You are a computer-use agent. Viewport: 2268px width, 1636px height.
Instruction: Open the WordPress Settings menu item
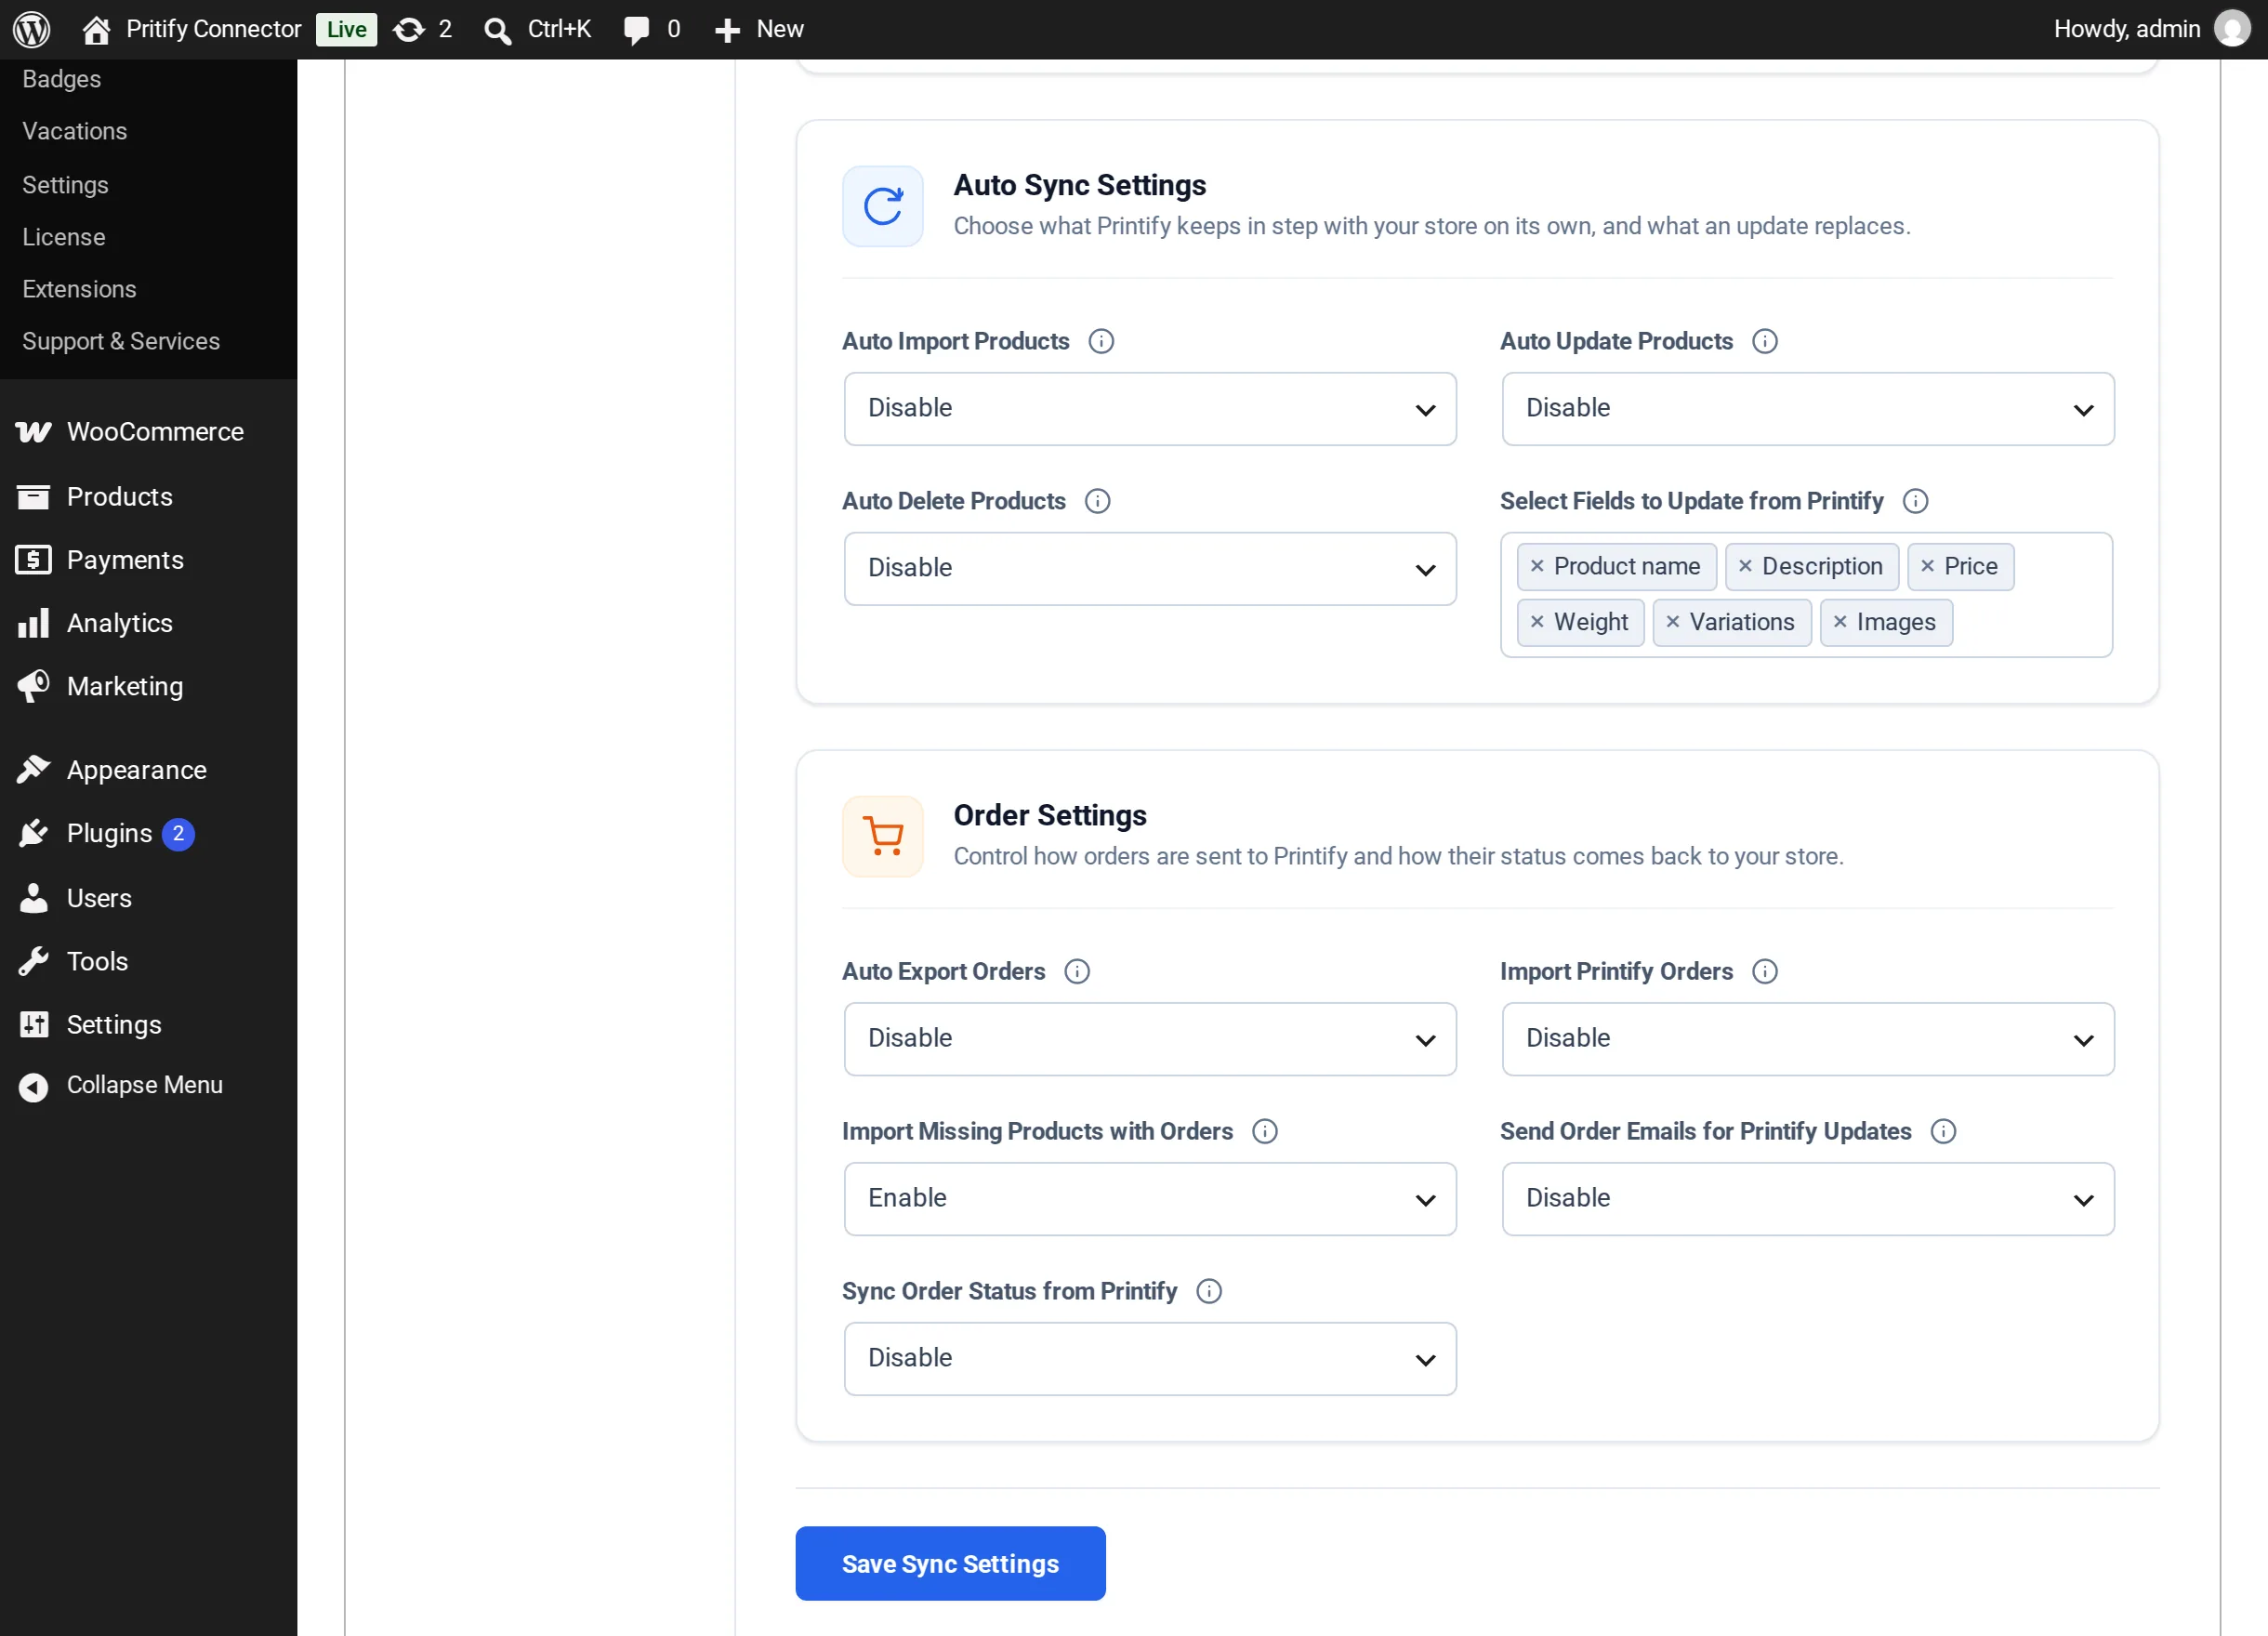click(148, 1025)
